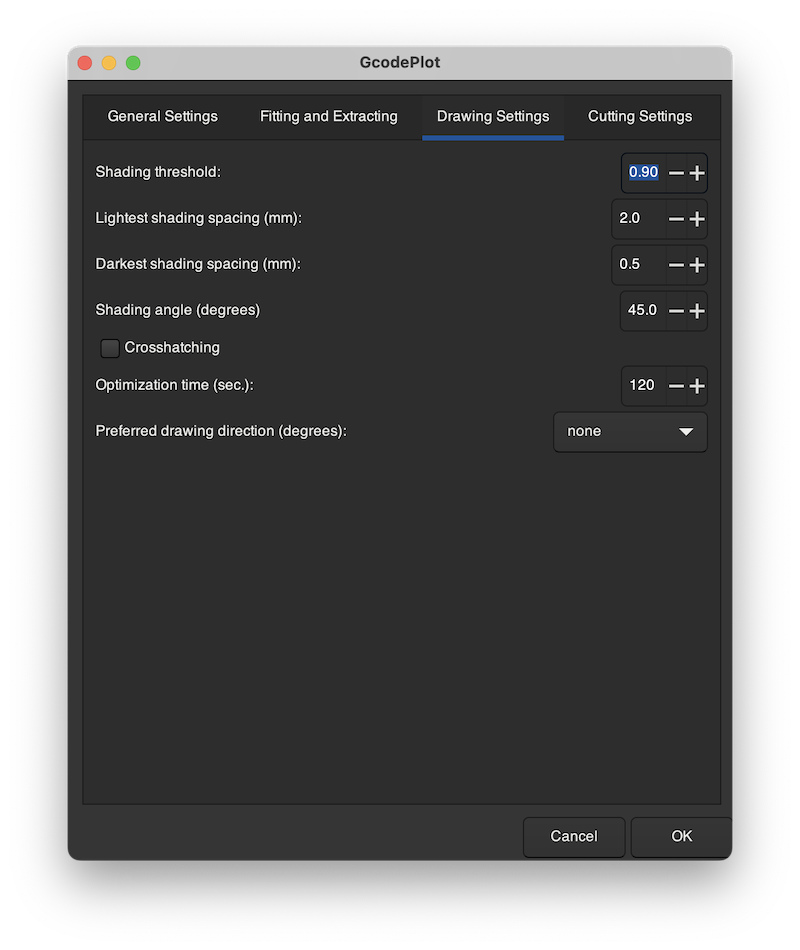
Task: Increase the Shading threshold value
Action: (x=697, y=173)
